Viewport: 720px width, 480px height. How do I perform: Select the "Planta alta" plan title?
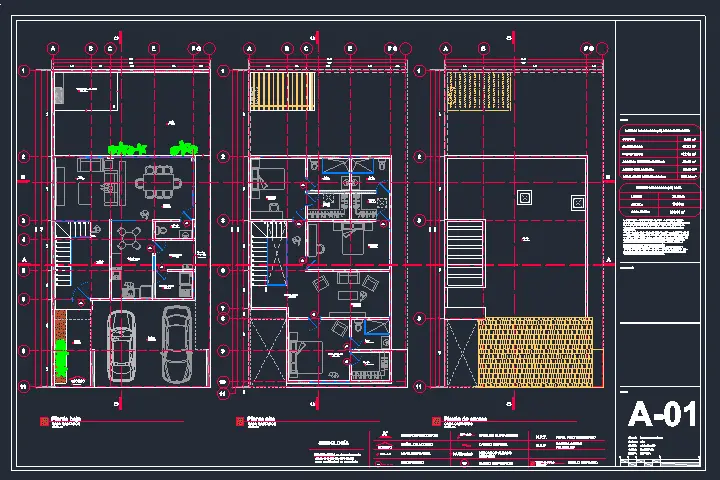tap(261, 418)
